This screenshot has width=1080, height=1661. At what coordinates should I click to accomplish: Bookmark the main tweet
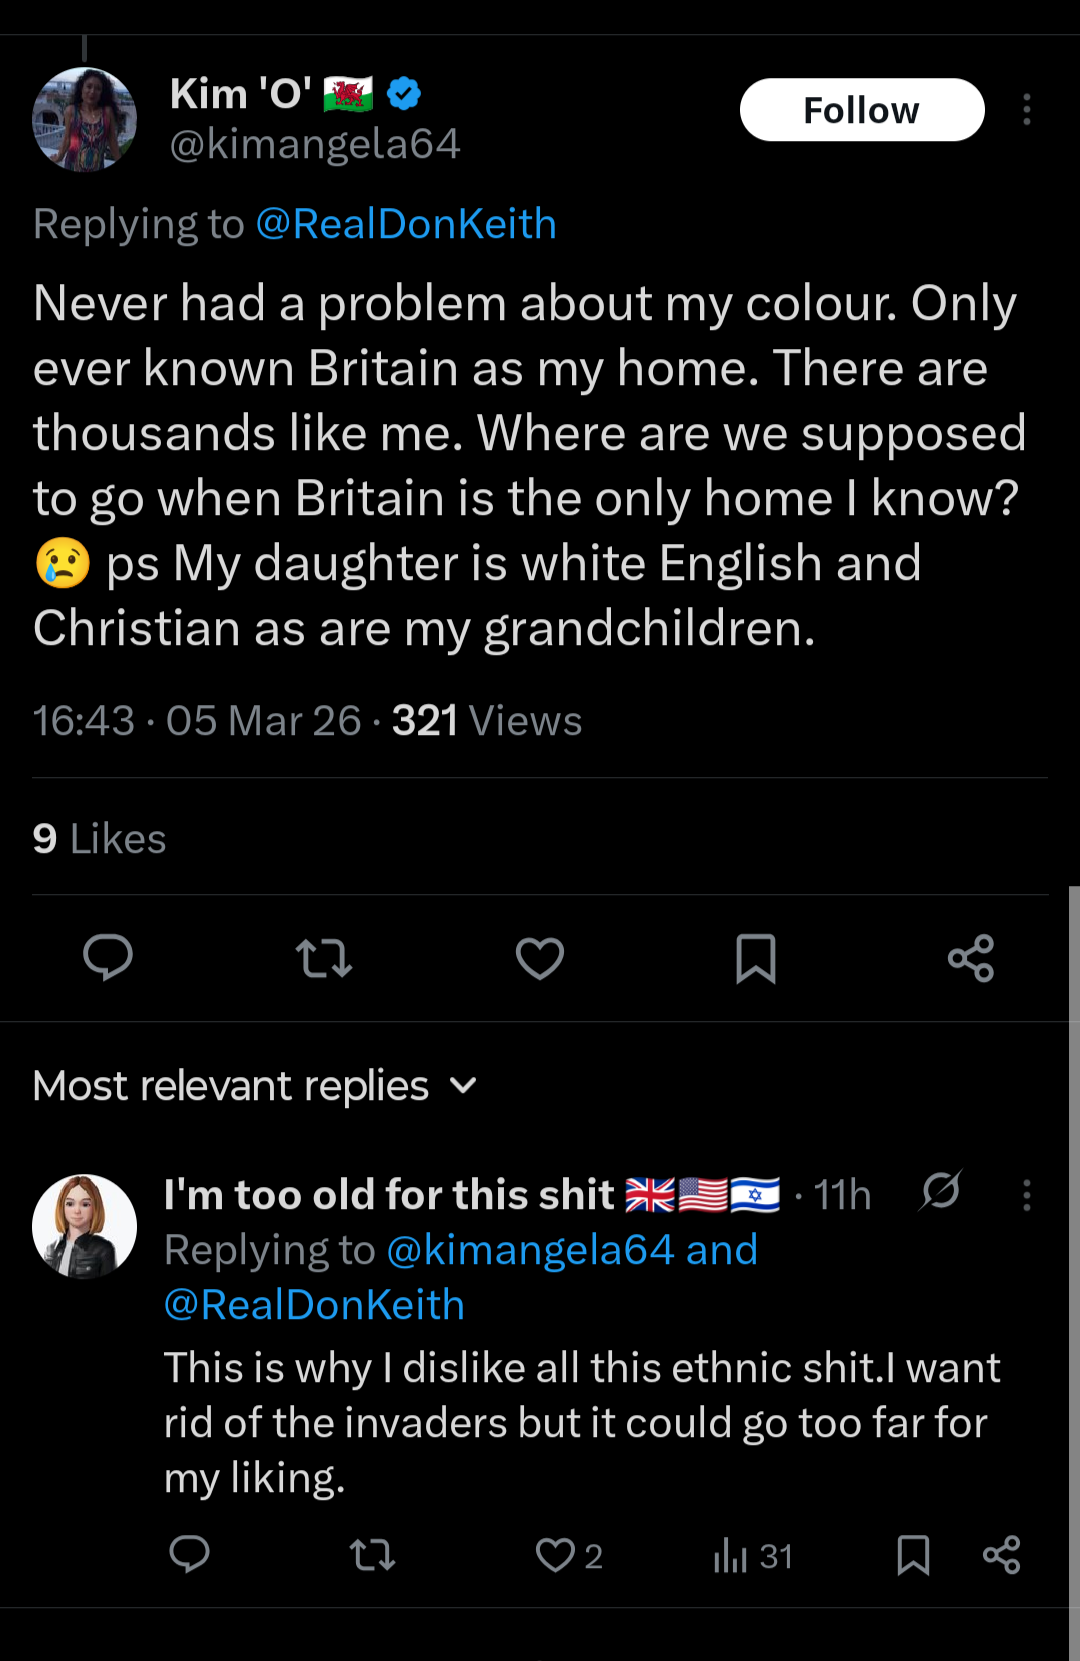pos(756,958)
